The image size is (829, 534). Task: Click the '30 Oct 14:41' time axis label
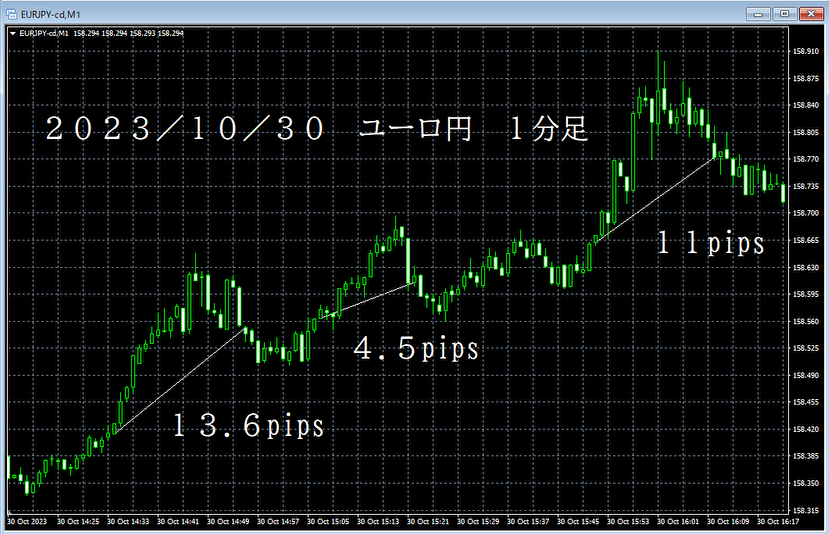click(x=178, y=521)
